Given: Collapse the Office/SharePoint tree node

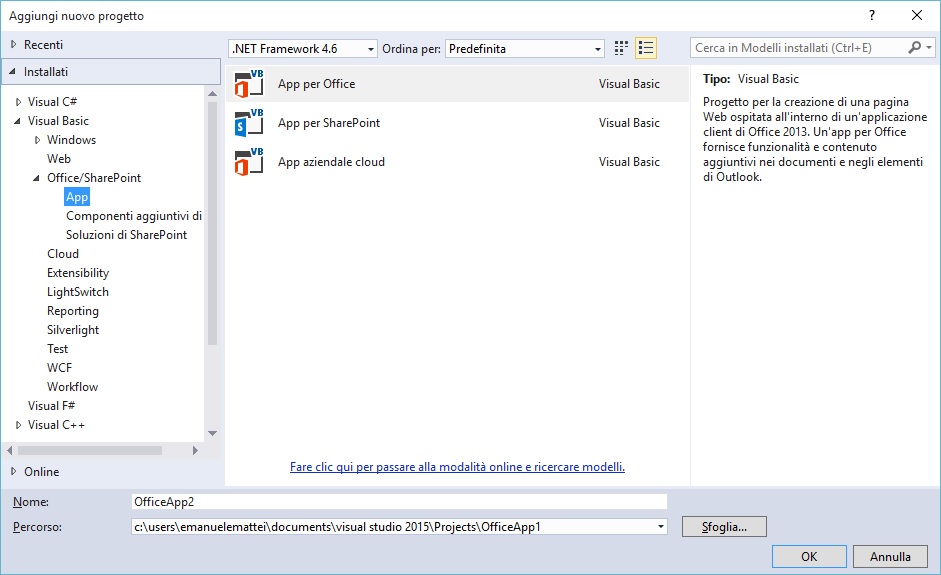Looking at the screenshot, I should (37, 178).
